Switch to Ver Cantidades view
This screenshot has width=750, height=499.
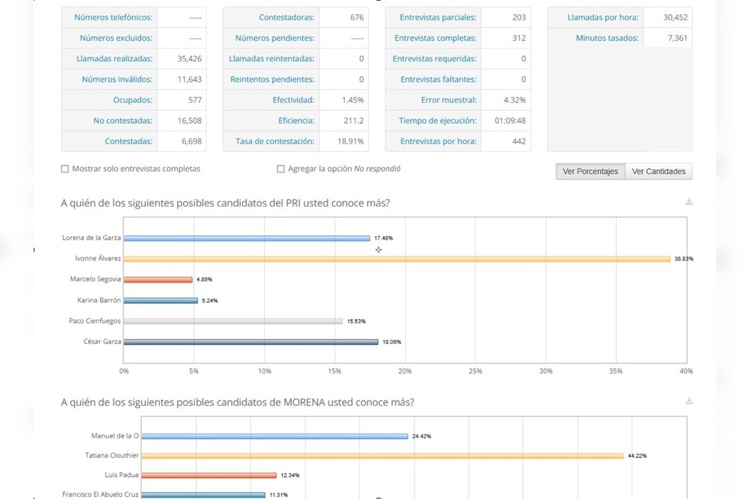pos(658,172)
